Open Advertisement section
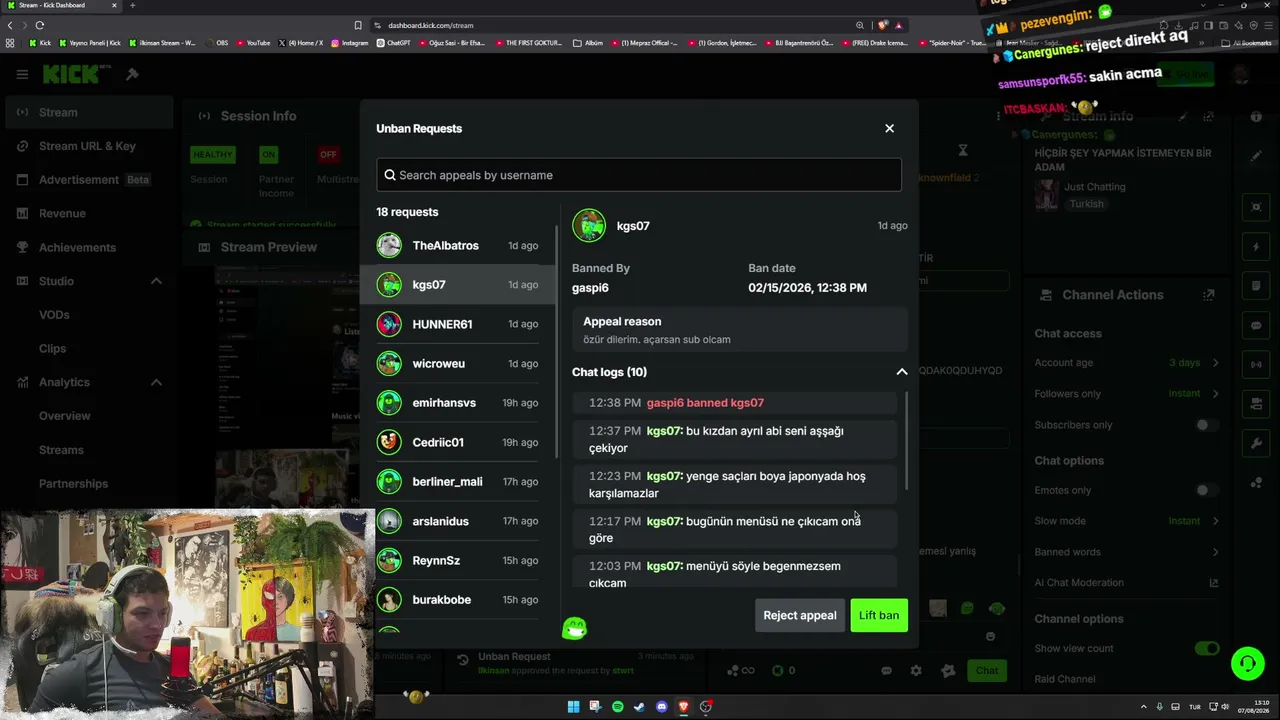The image size is (1280, 720). (88, 180)
